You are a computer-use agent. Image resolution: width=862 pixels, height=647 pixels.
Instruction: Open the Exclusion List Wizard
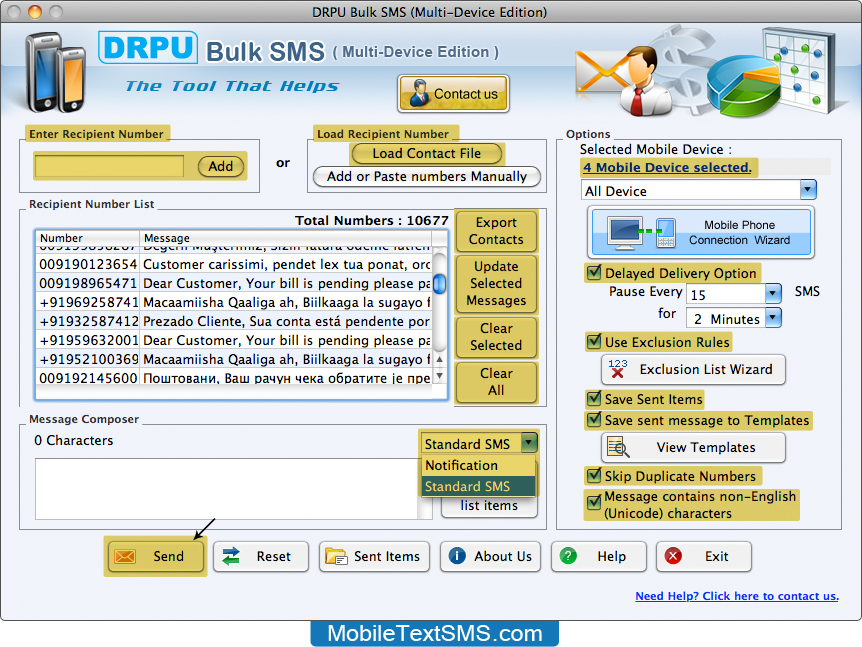point(692,370)
